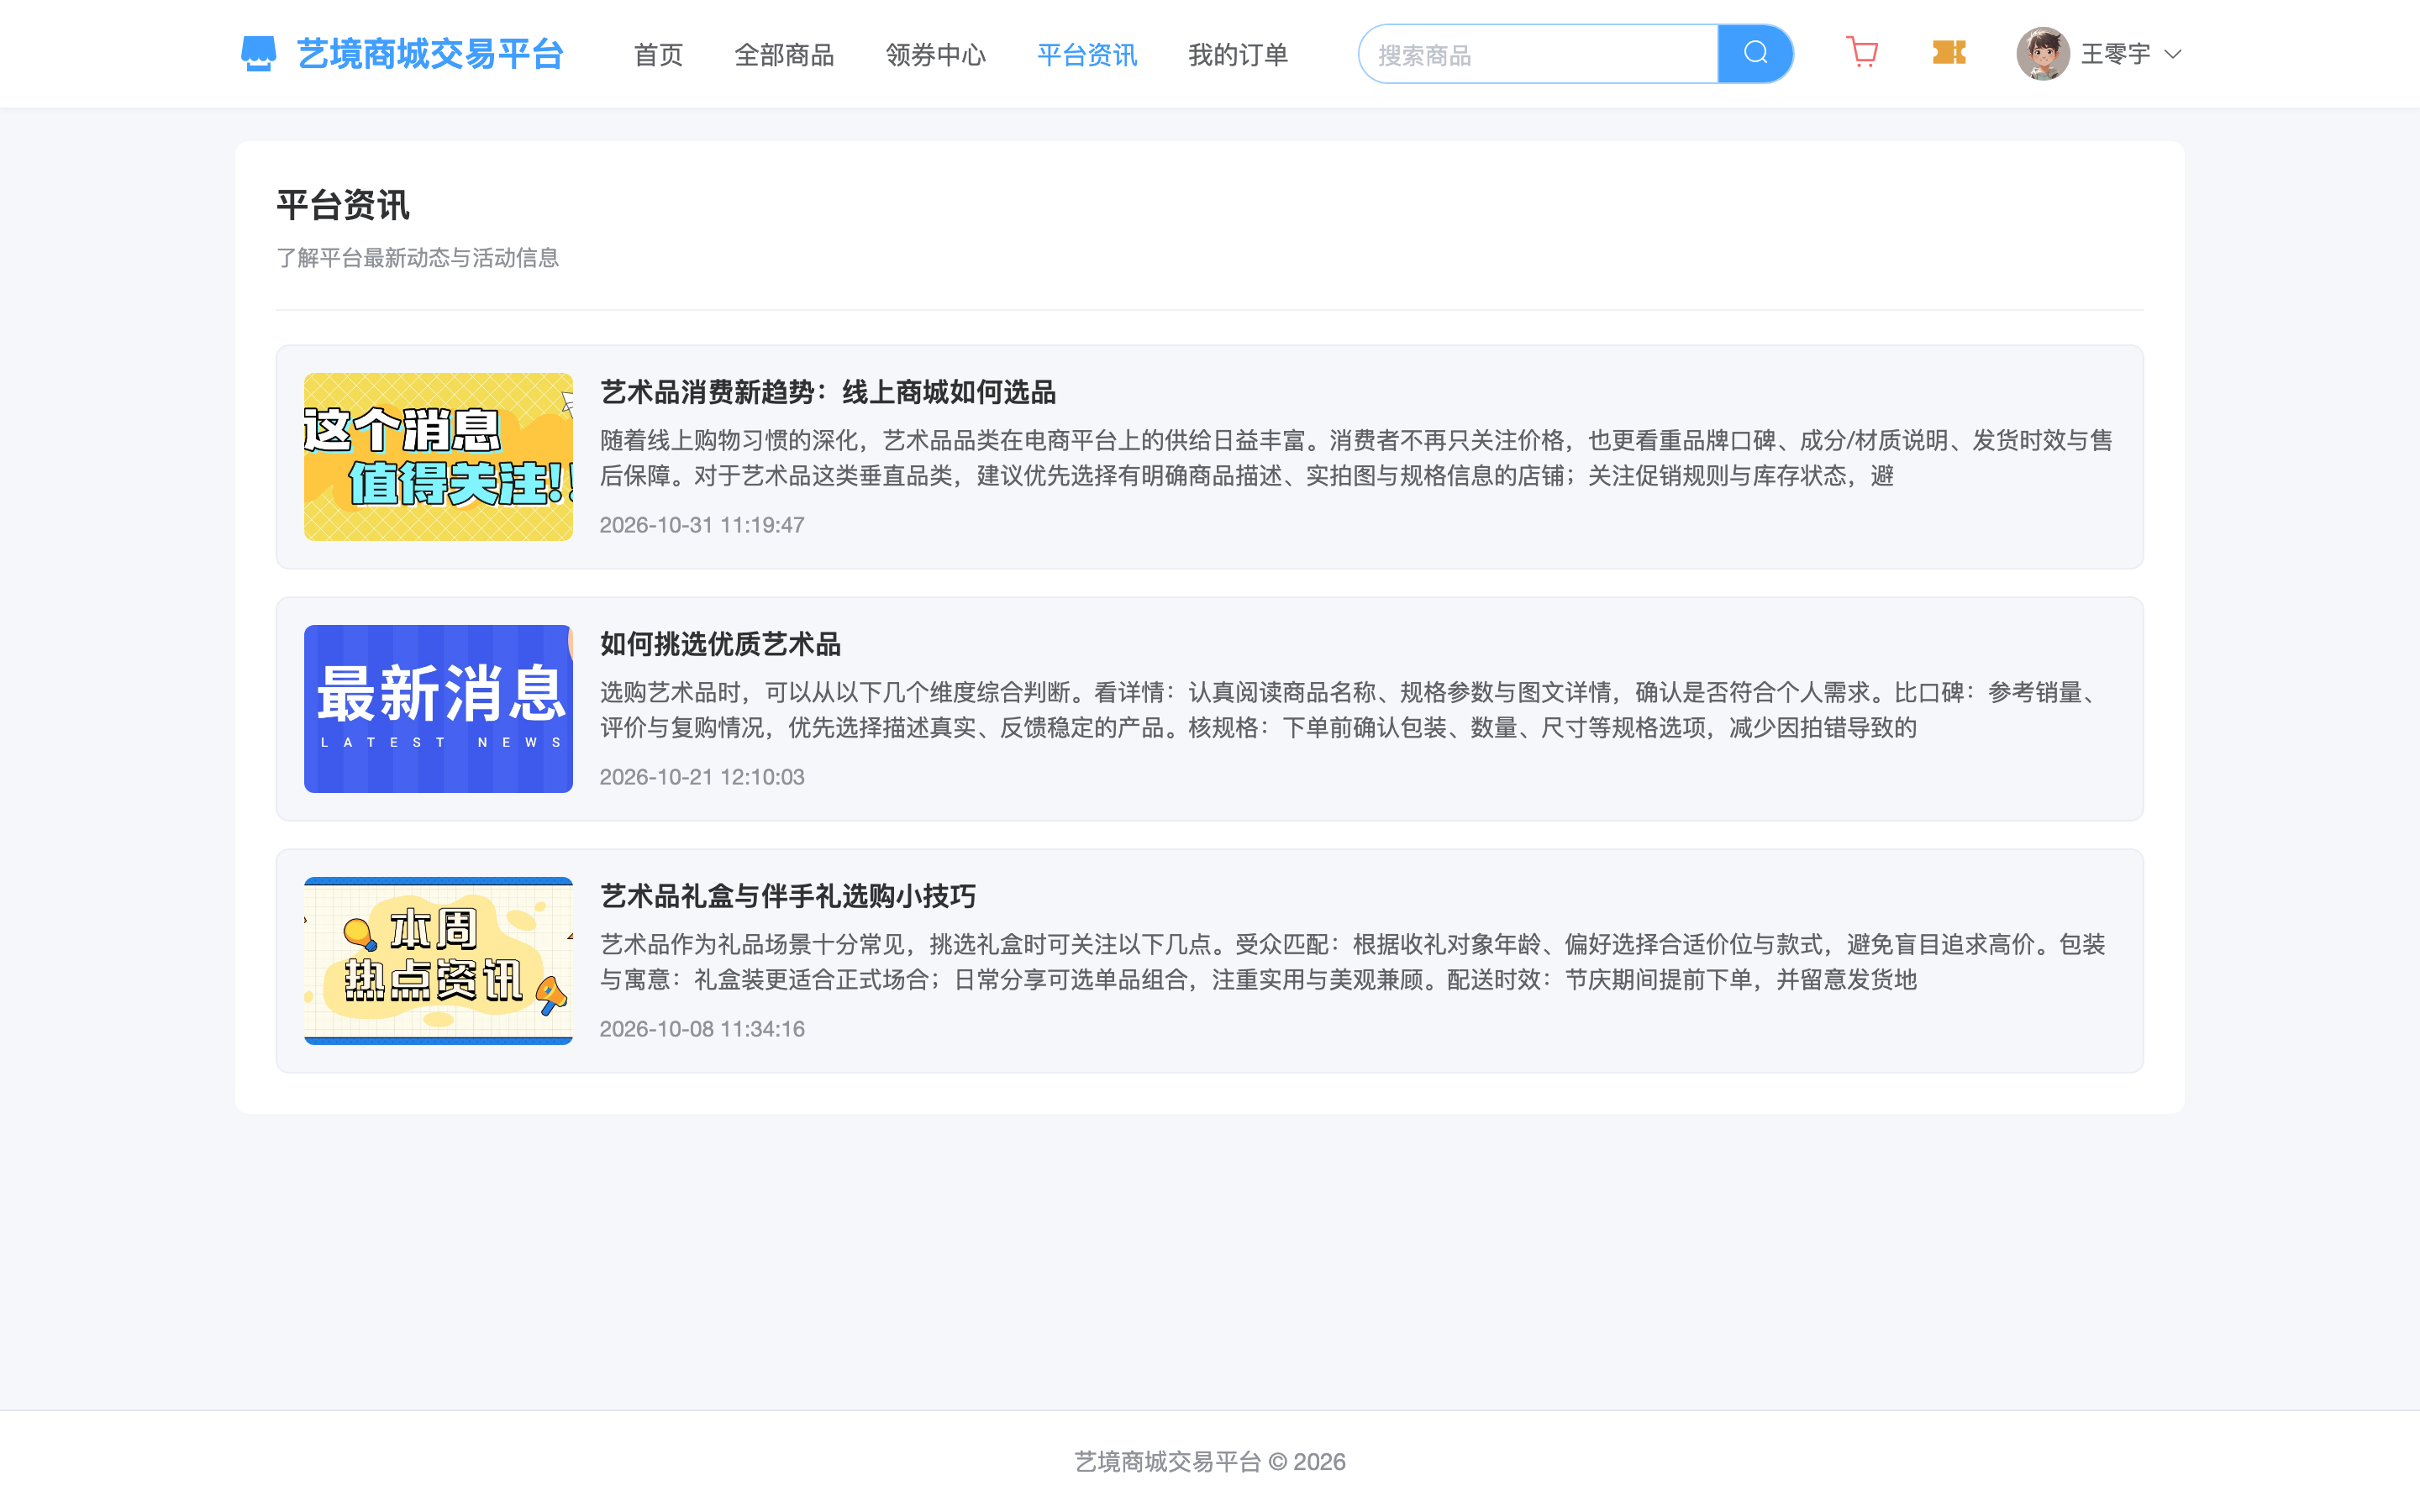Click the 最新消息 LATEST NEWS thumbnail
The height and width of the screenshot is (1512, 2420).
point(438,709)
